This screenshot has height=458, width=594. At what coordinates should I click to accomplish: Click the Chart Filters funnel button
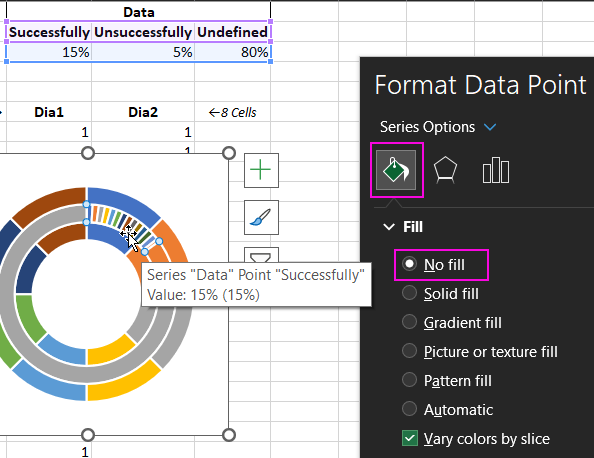coord(261,256)
